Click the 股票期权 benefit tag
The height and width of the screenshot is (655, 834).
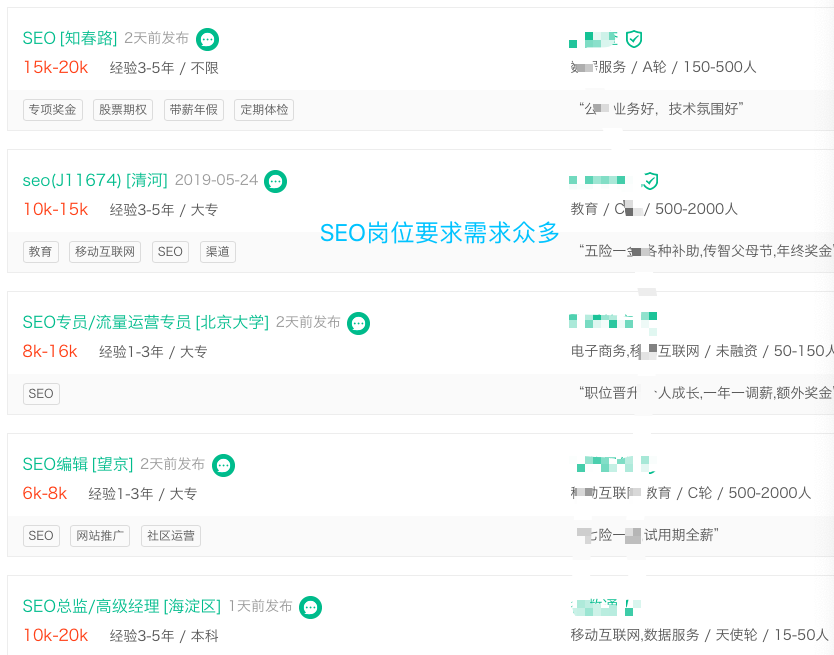pos(123,110)
